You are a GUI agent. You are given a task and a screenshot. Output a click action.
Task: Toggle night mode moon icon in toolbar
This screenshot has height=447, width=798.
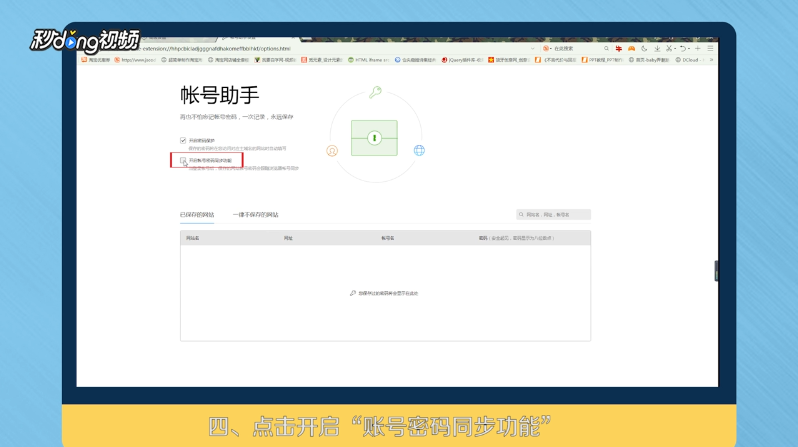click(644, 49)
